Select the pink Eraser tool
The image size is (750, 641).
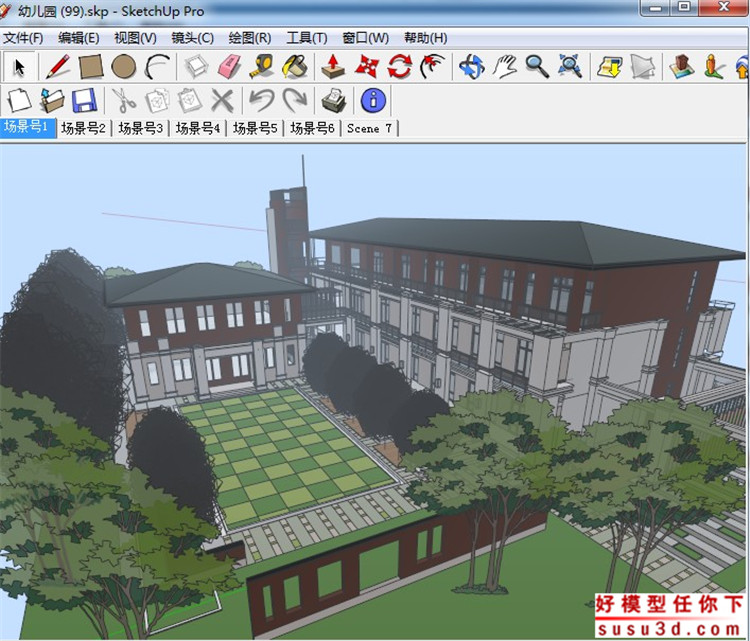point(230,66)
